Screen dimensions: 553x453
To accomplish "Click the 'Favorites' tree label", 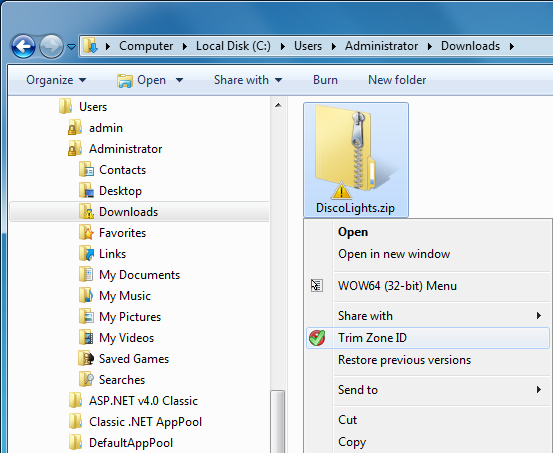I will [x=122, y=233].
